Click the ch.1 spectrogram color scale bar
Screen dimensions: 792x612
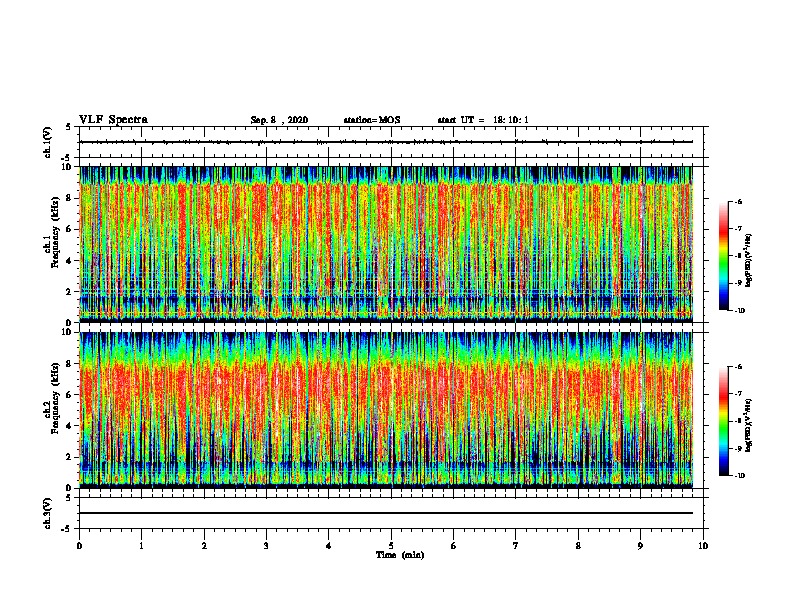click(x=724, y=256)
